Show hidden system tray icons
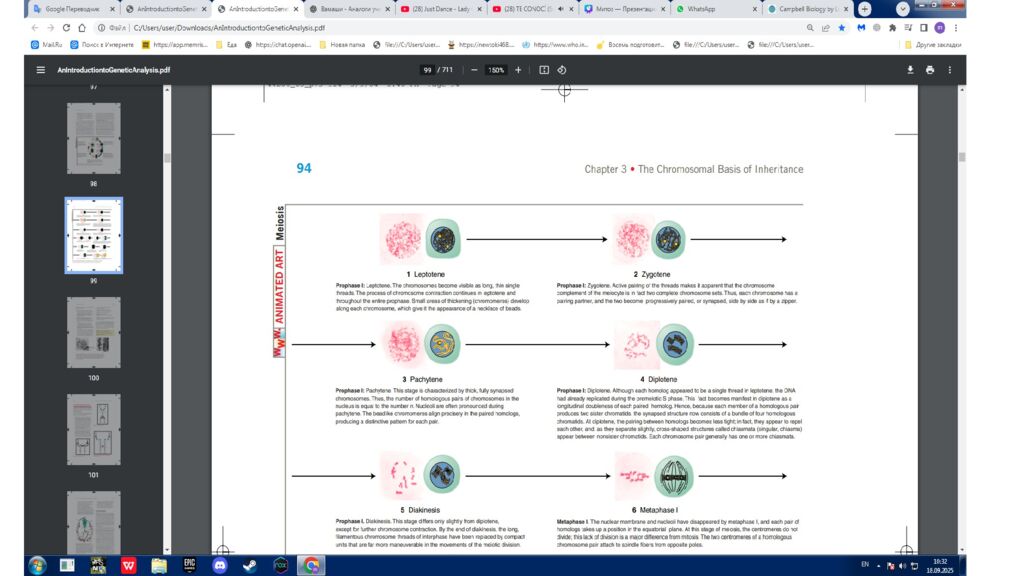Viewport: 1024px width, 576px height. click(879, 566)
